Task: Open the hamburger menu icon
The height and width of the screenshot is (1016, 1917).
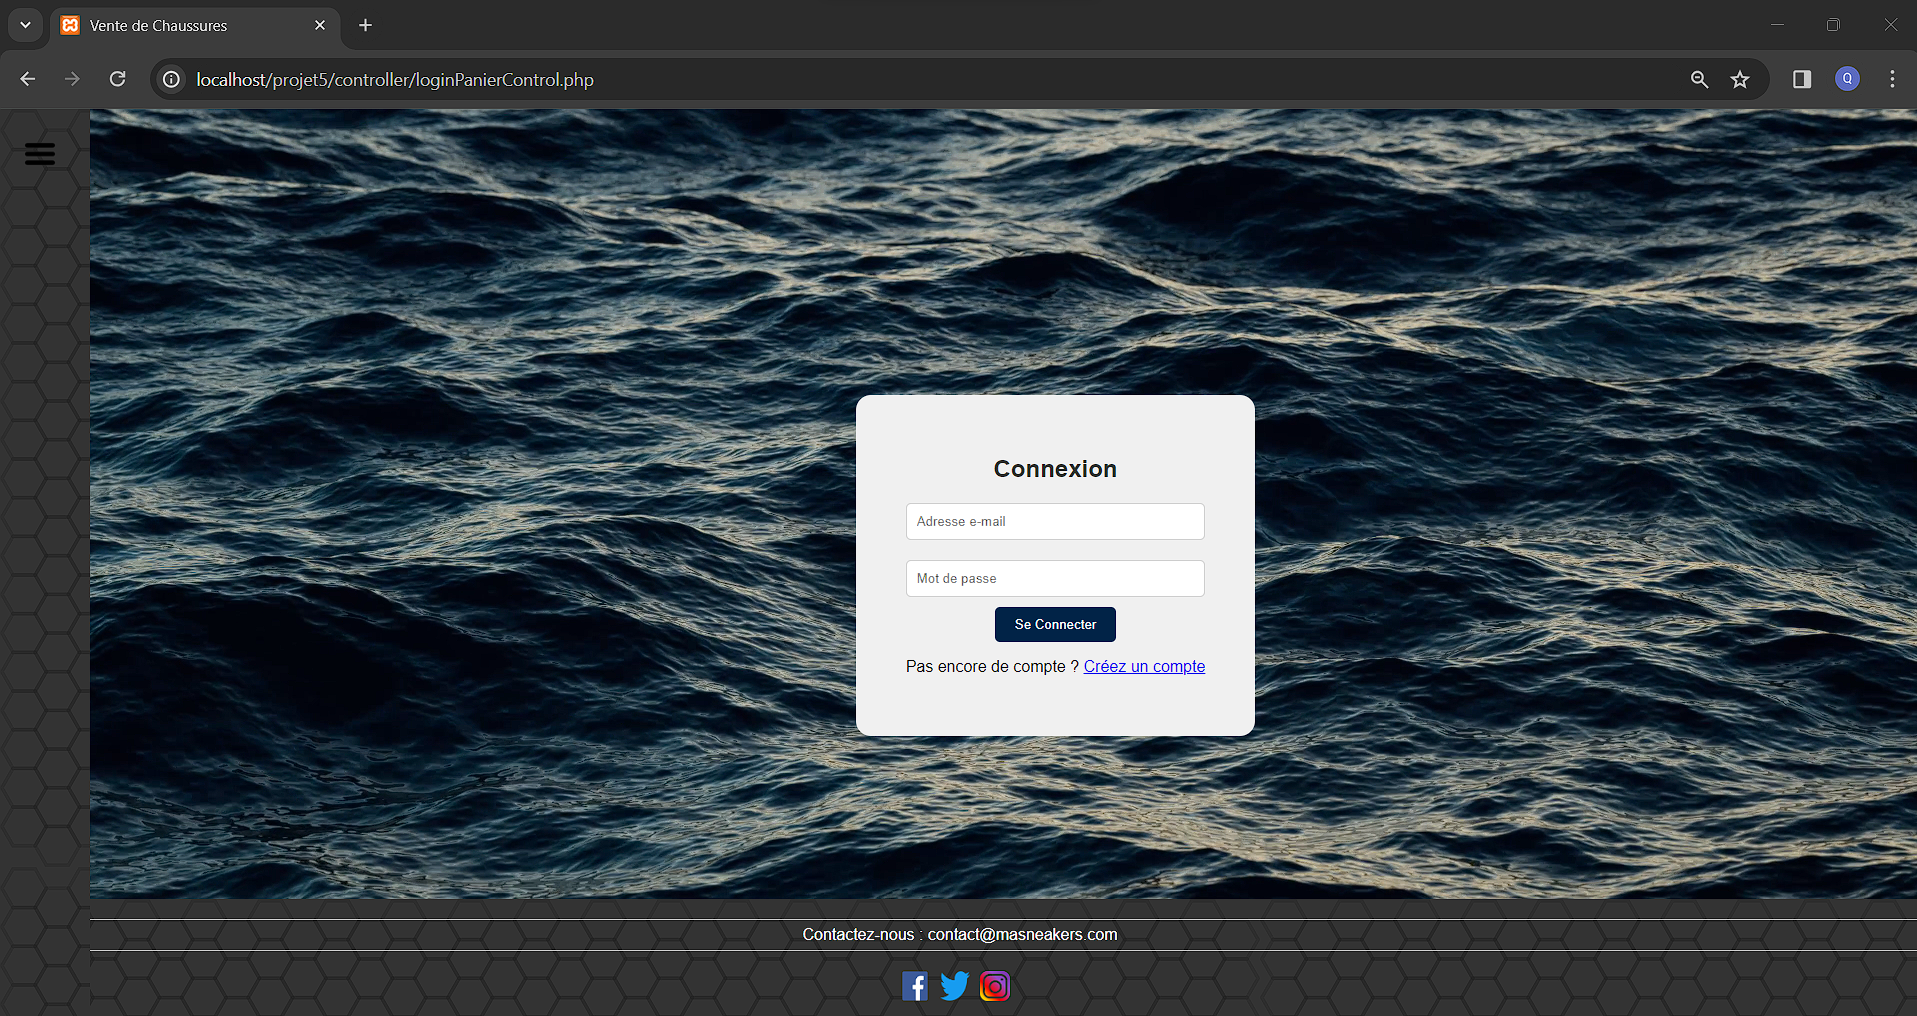Action: click(x=40, y=154)
